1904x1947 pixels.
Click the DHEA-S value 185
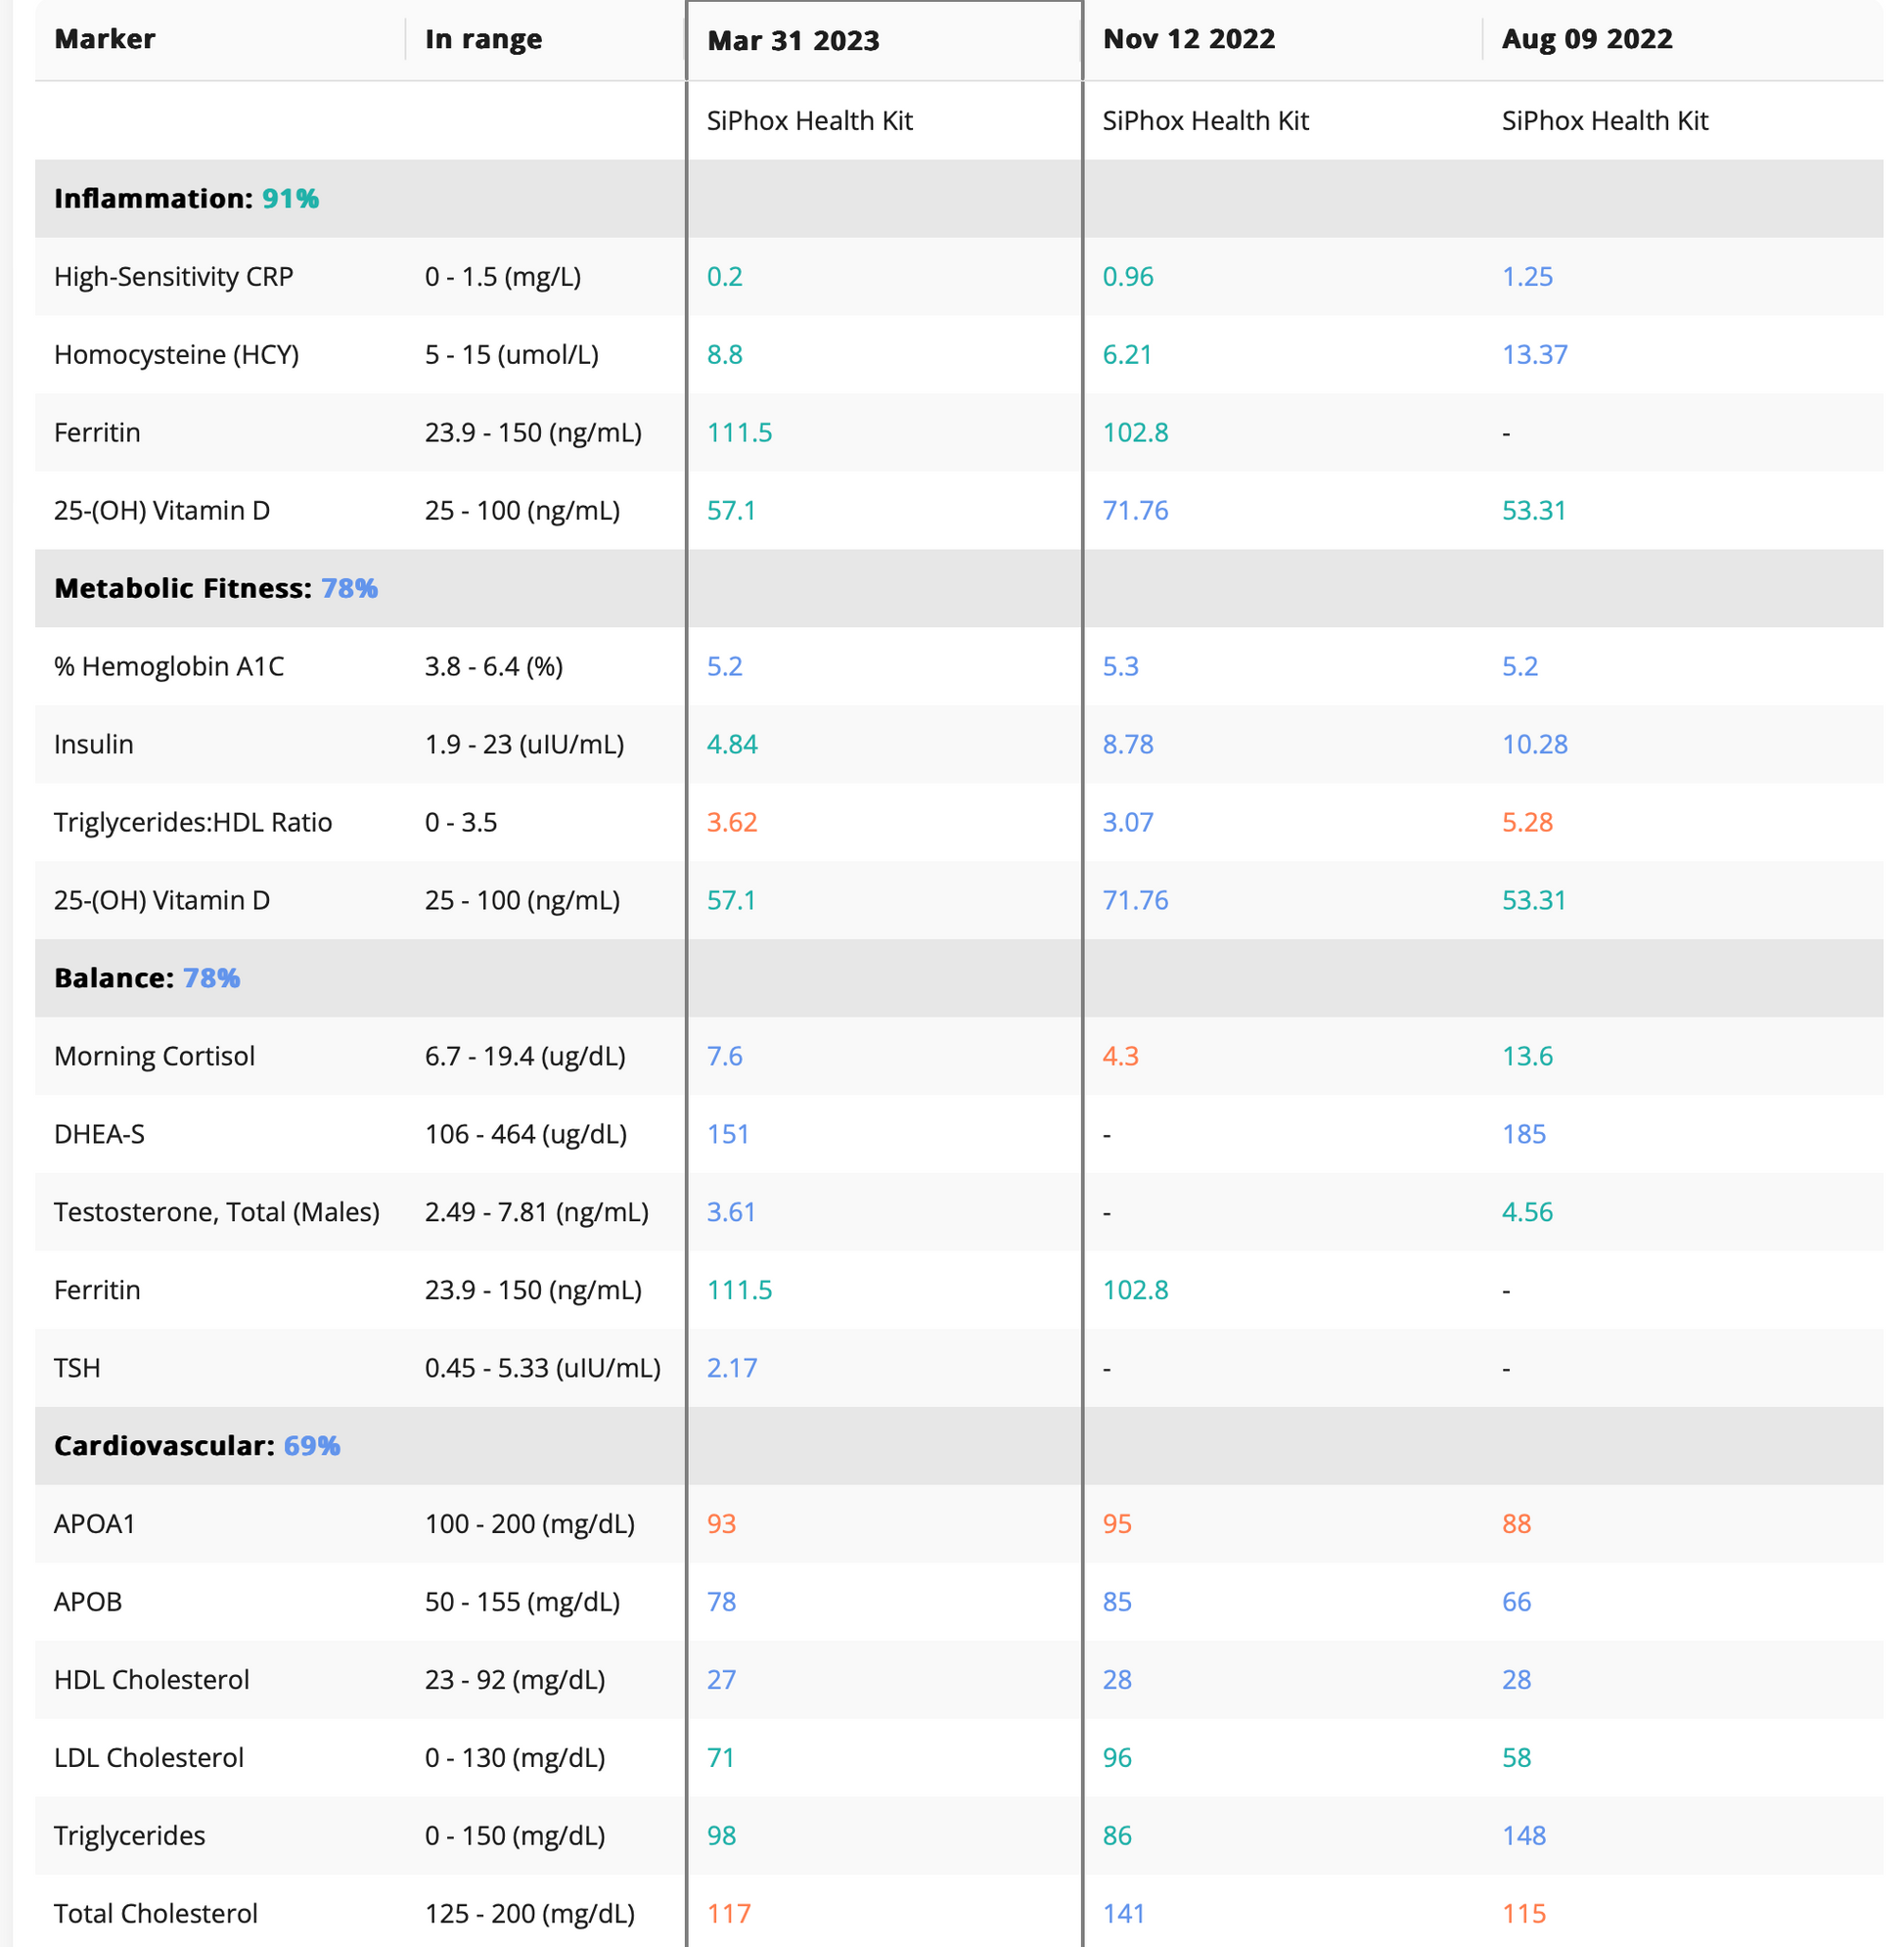[1523, 1135]
